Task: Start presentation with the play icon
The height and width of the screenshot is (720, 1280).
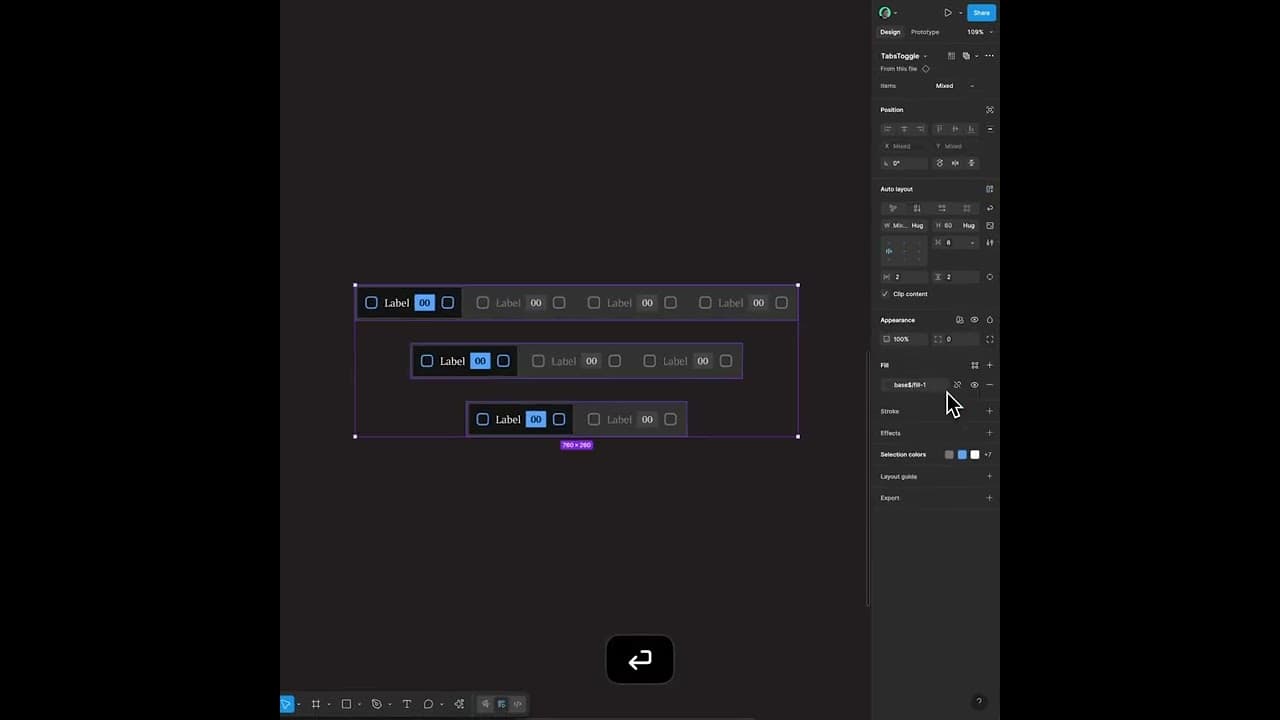Action: (x=948, y=13)
